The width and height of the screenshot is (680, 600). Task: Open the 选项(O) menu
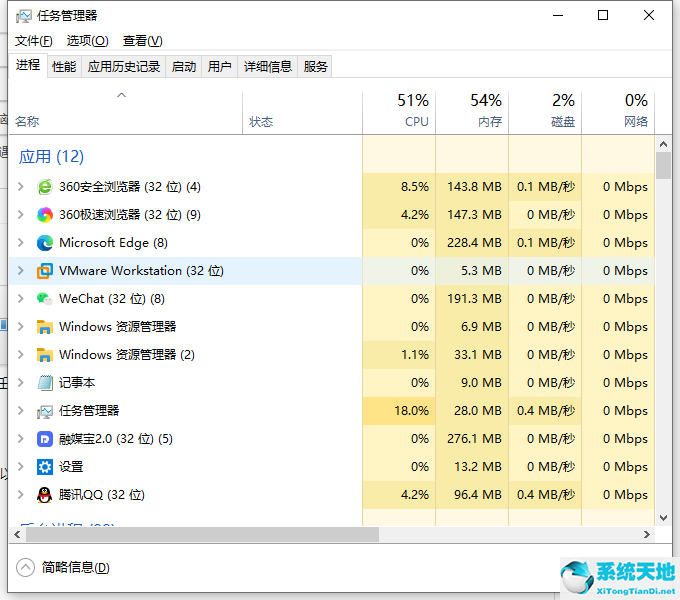[x=87, y=41]
